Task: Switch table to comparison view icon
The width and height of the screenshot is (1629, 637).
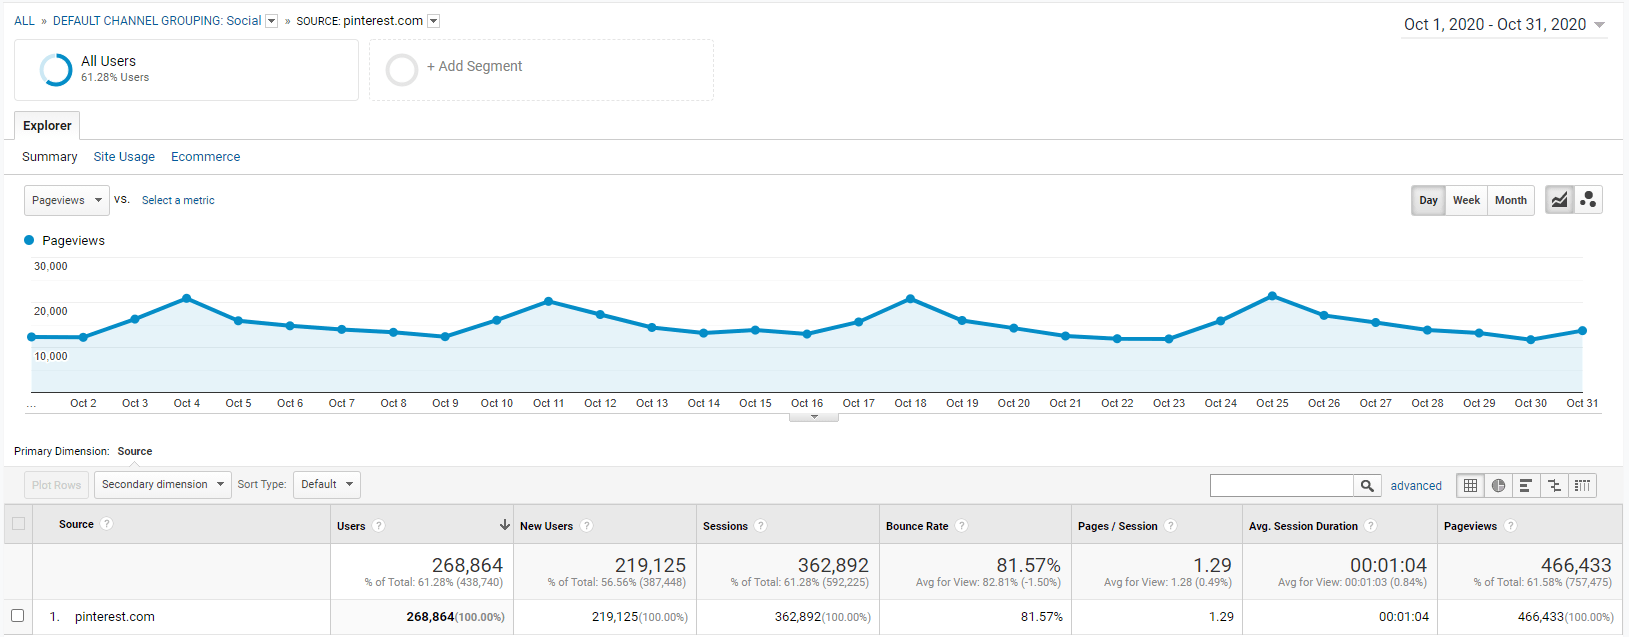Action: click(1554, 486)
